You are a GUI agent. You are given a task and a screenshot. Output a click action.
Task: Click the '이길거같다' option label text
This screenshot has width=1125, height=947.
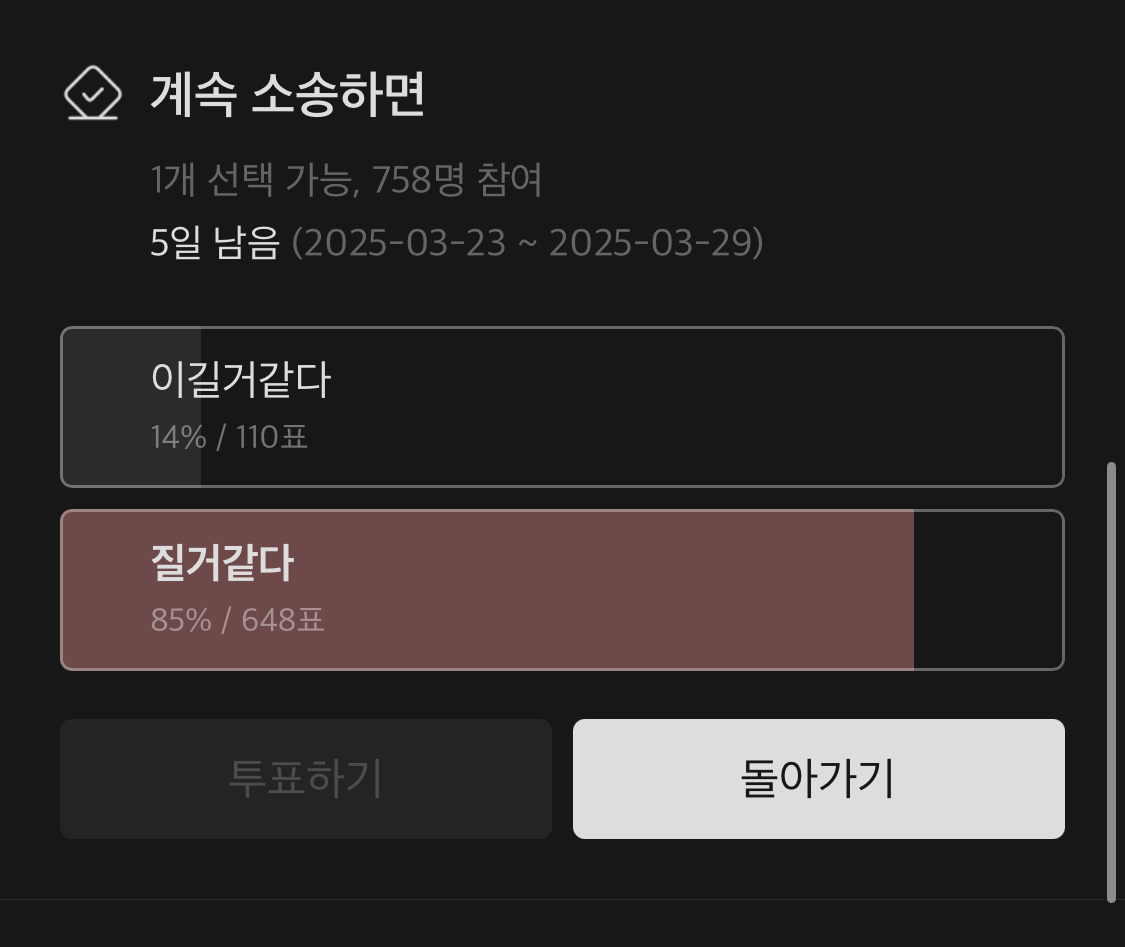(240, 379)
